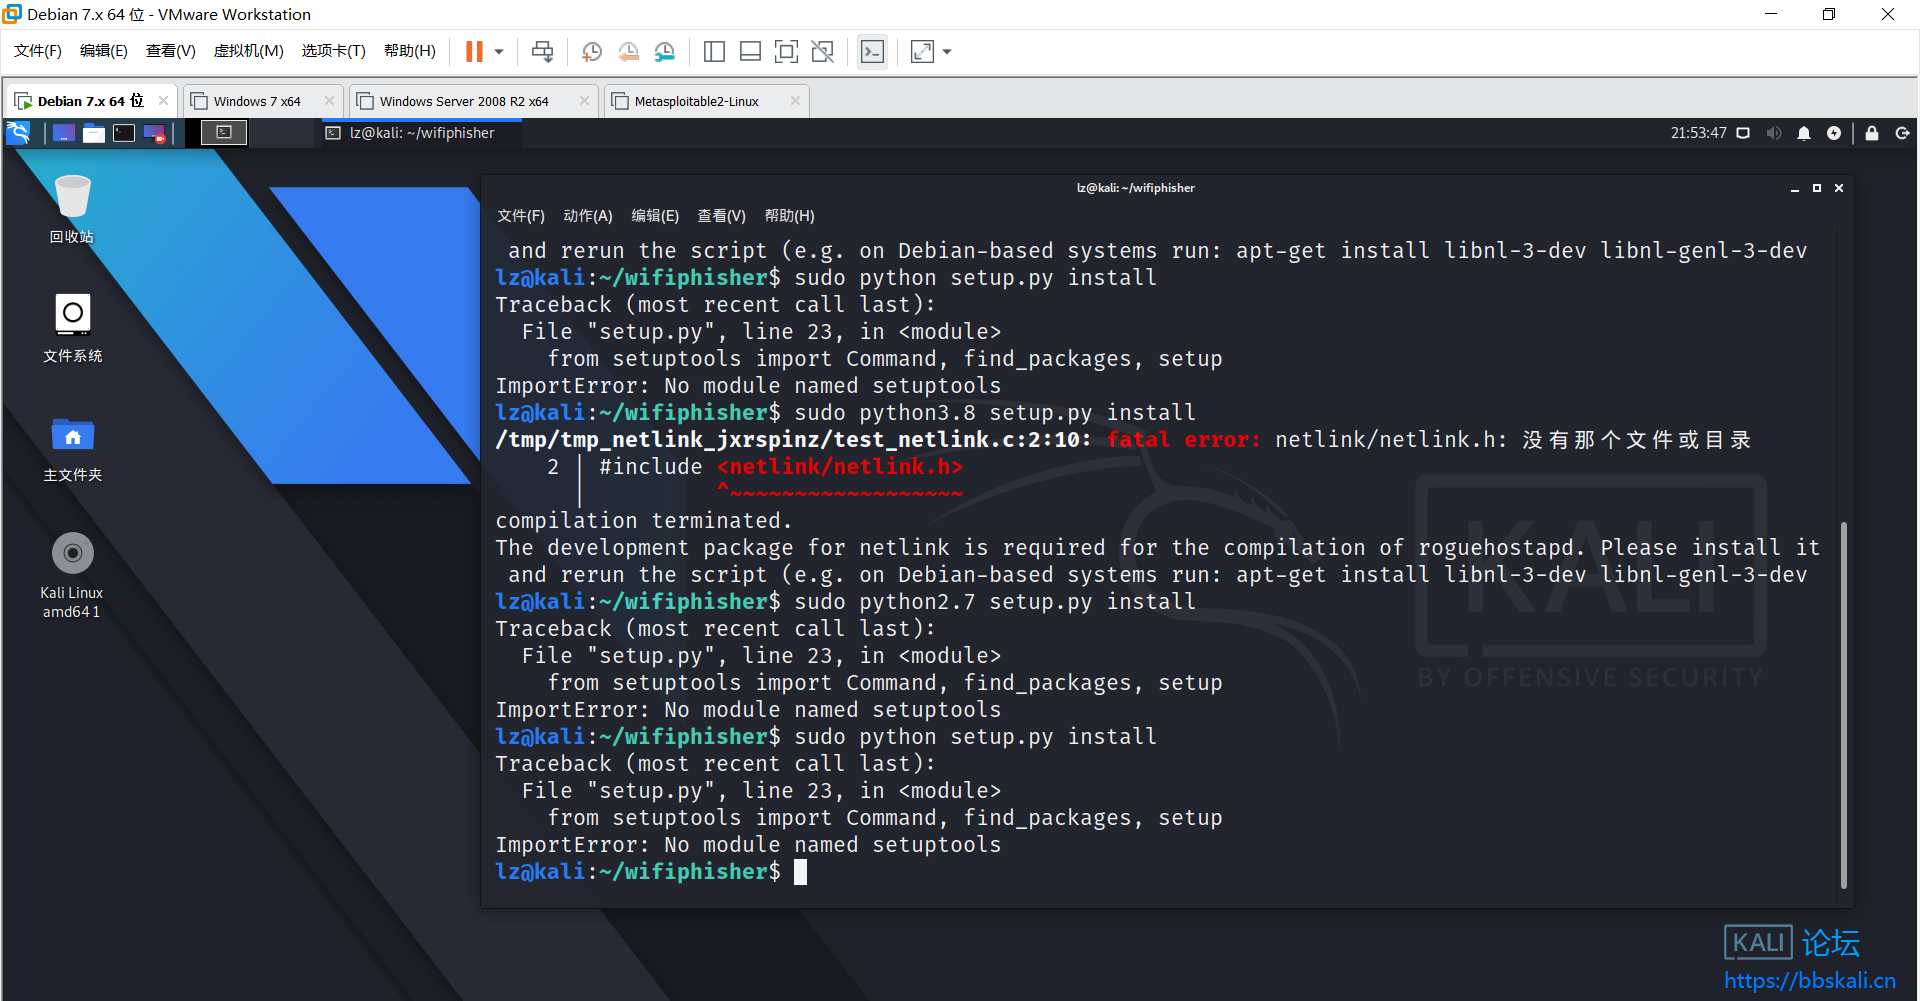Pause the Debian virtual machine

(x=474, y=51)
